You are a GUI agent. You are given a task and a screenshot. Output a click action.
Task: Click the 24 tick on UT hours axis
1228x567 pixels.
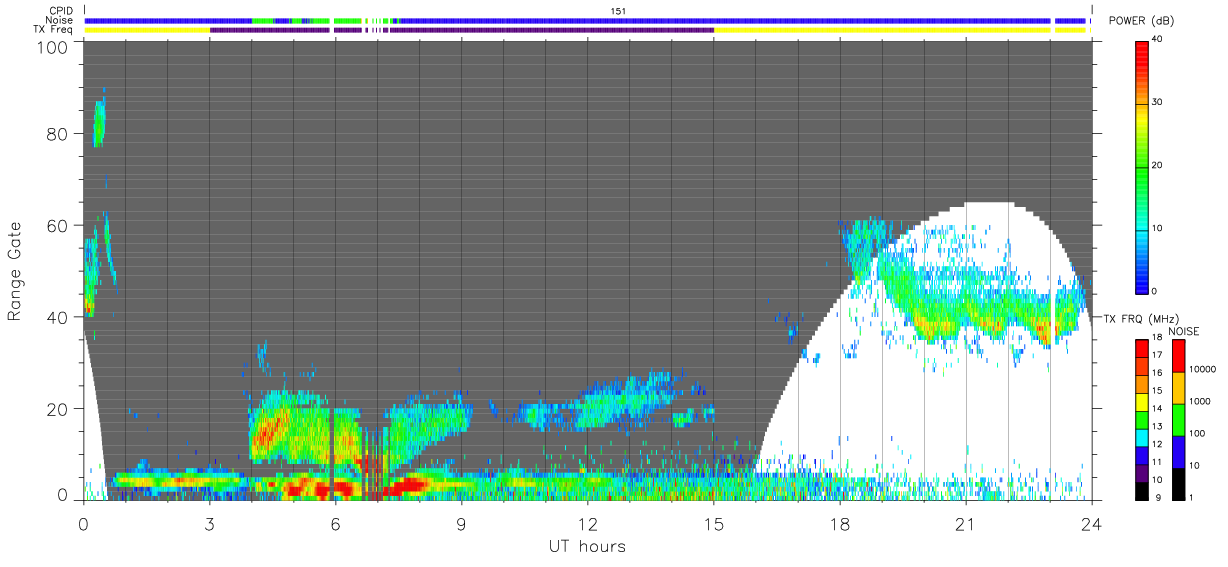tap(1092, 522)
